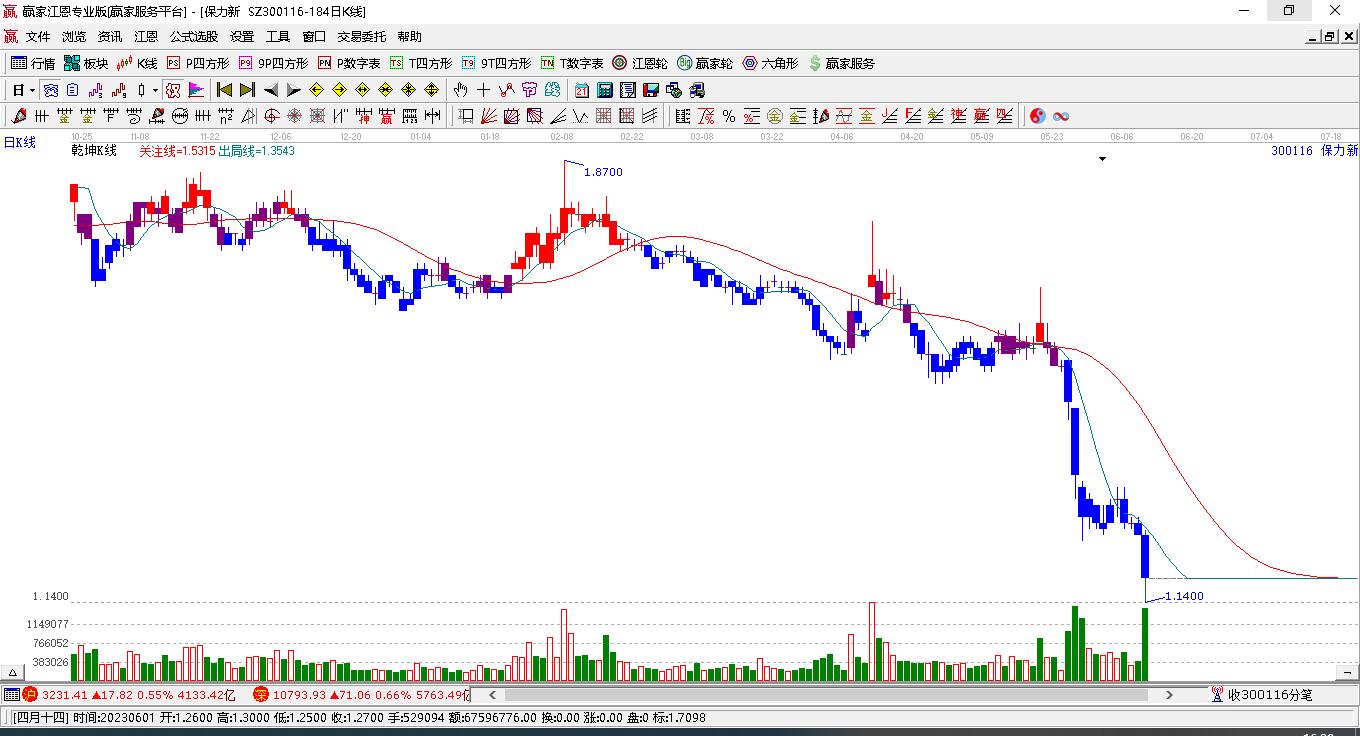Click the yellow diamond right-arrow icon
Viewport: 1360px width, 736px height.
pos(339,90)
